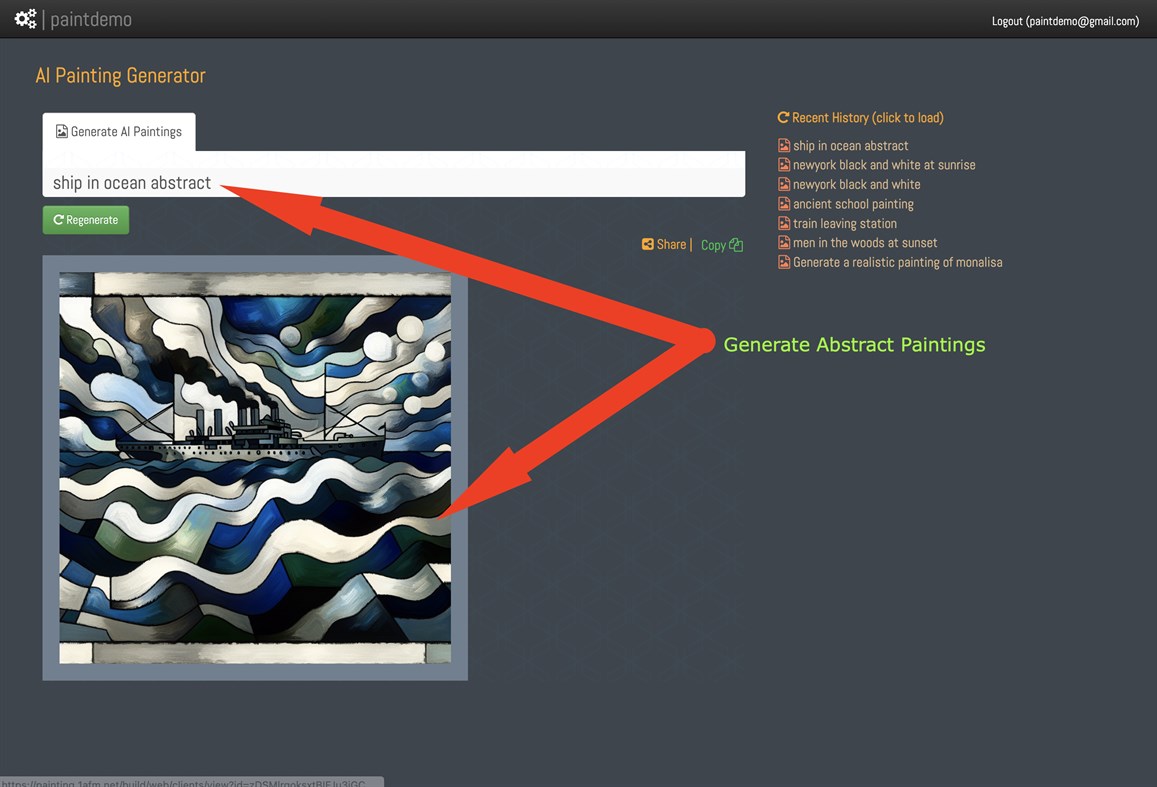
Task: Click the Copy pages icon next to Copy
Action: coord(737,243)
